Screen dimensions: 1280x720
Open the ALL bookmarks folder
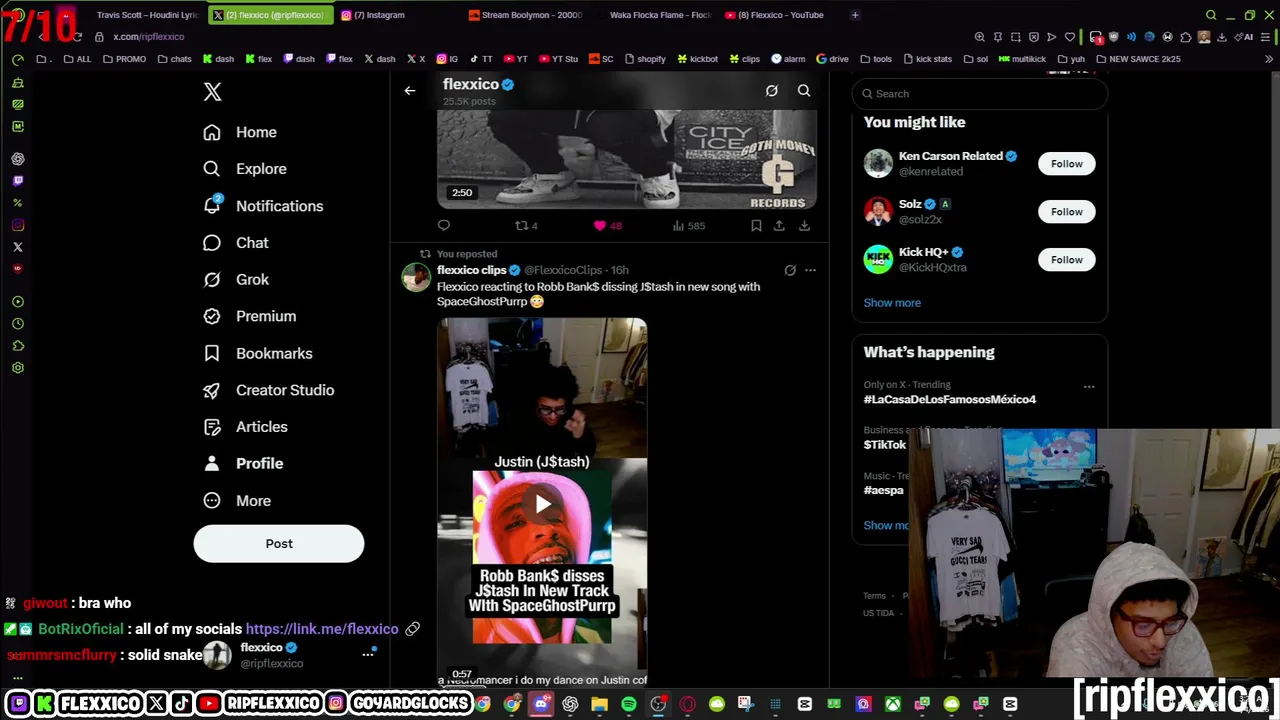click(77, 59)
